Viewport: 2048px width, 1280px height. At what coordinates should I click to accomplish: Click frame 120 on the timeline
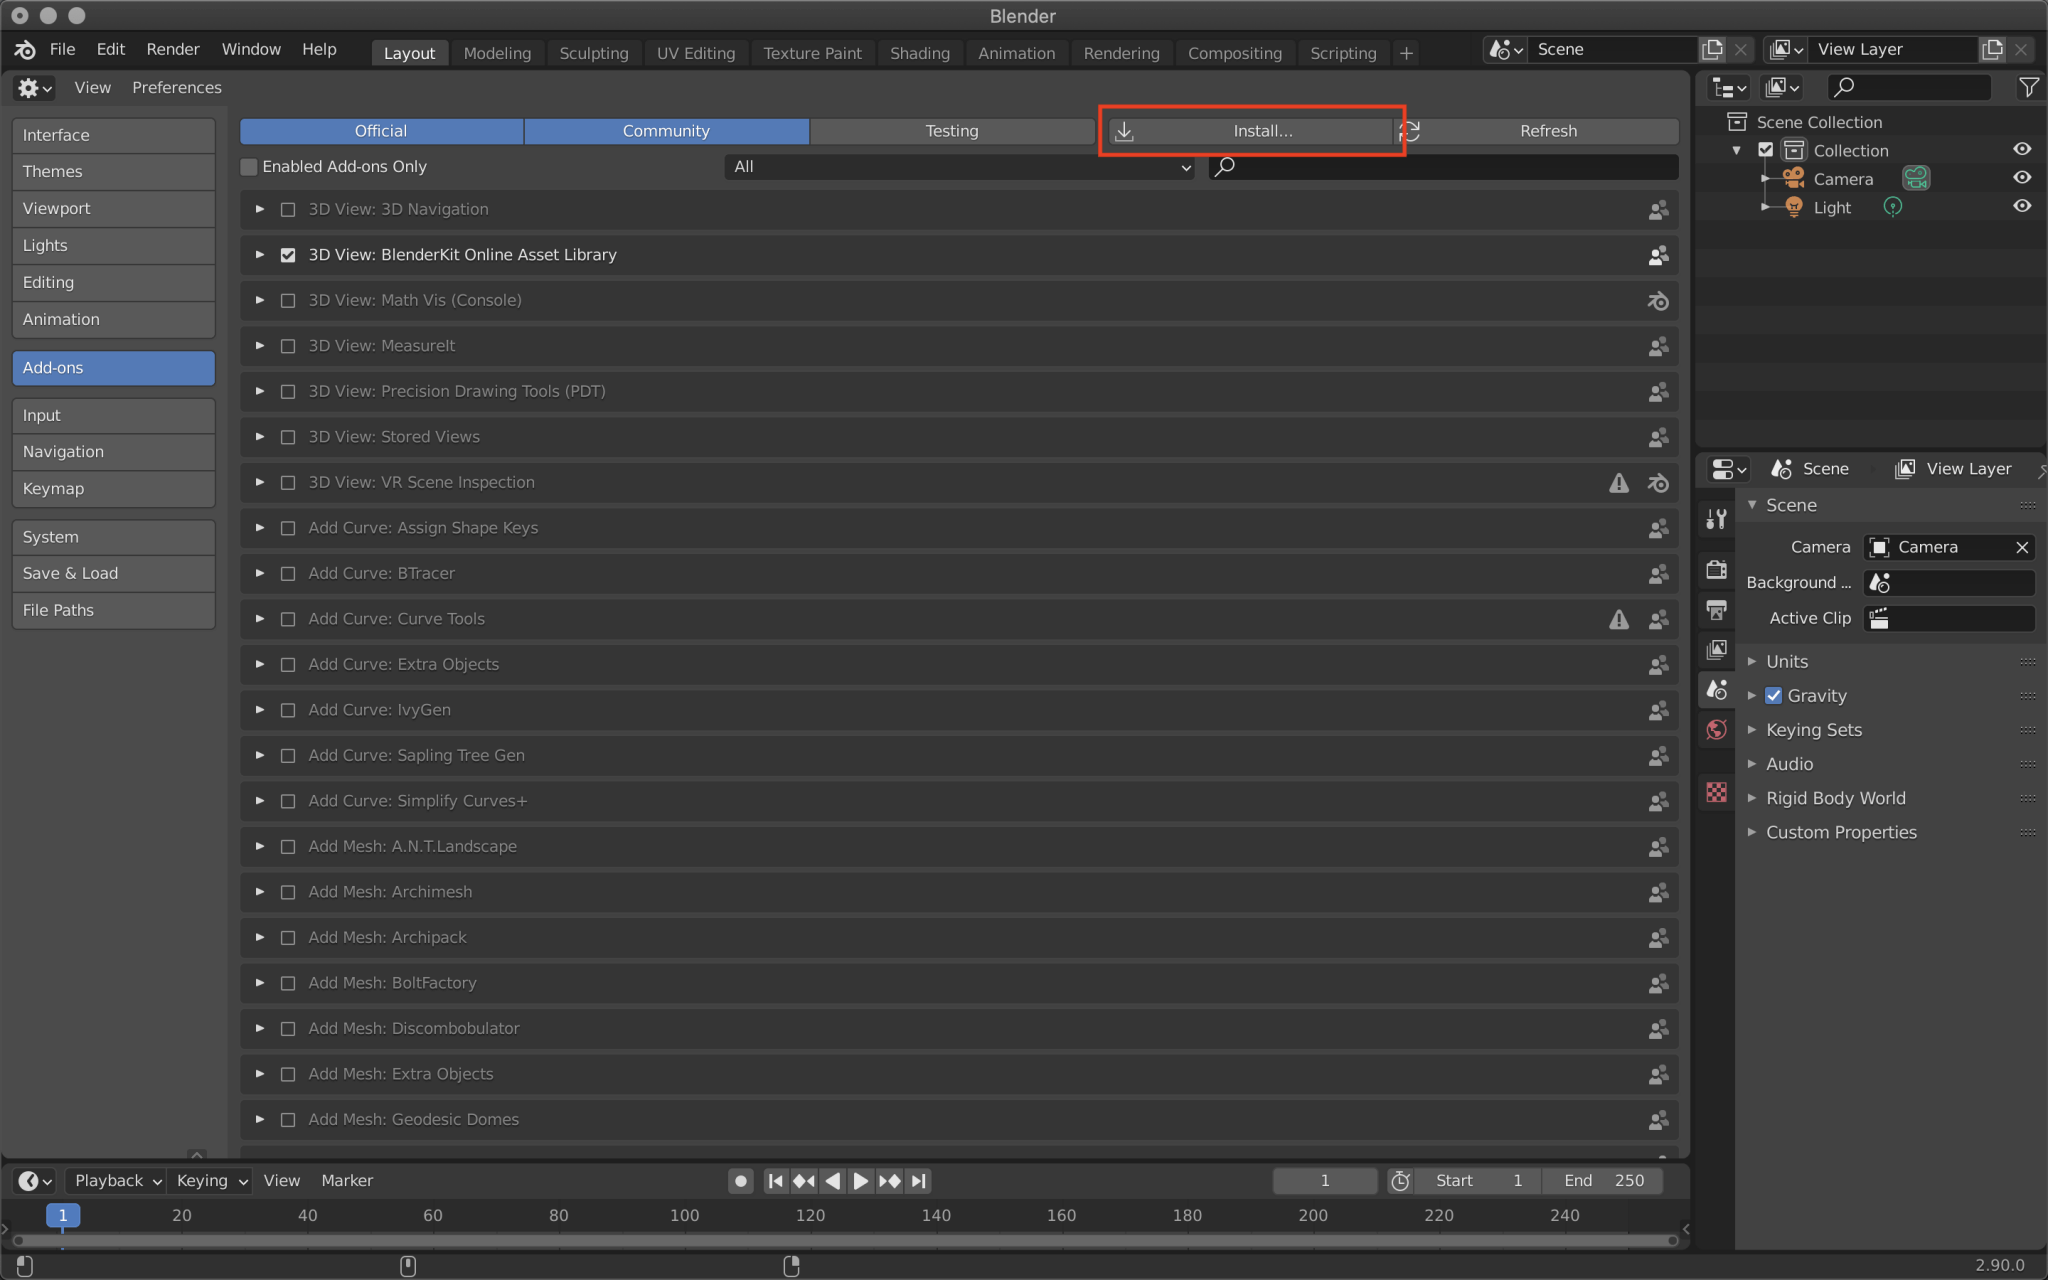pyautogui.click(x=810, y=1215)
